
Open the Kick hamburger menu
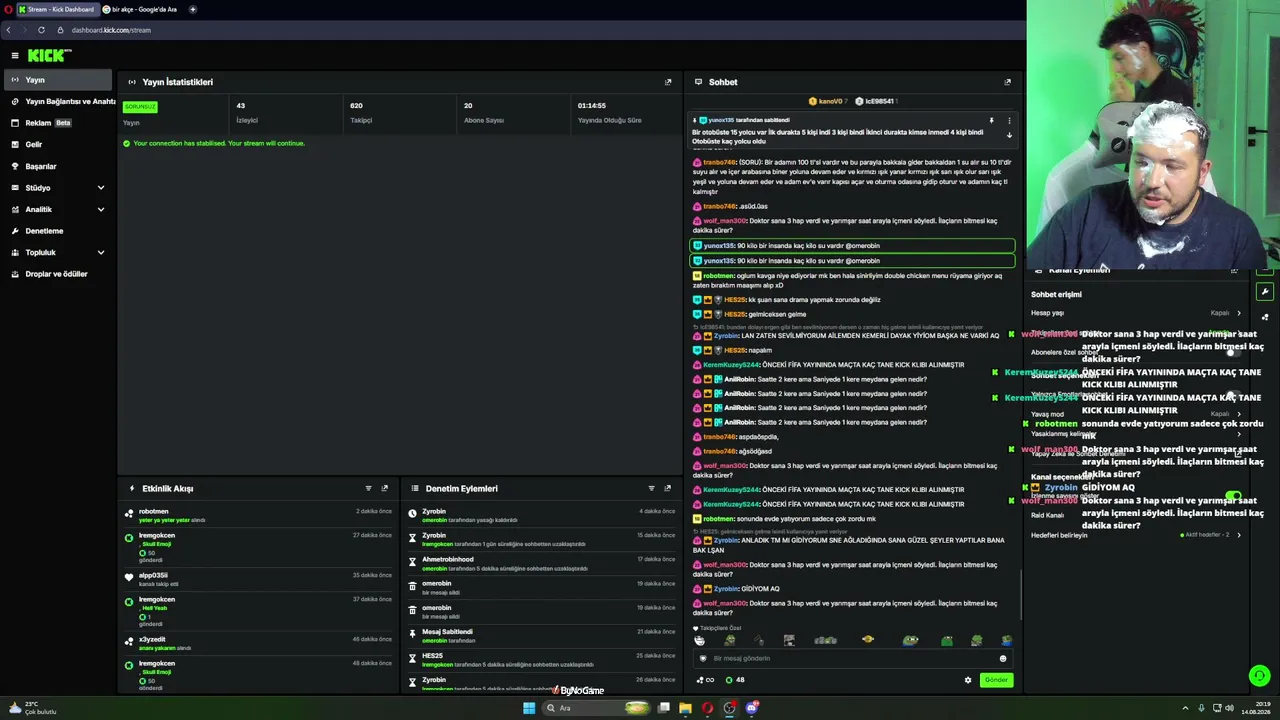pyautogui.click(x=15, y=56)
